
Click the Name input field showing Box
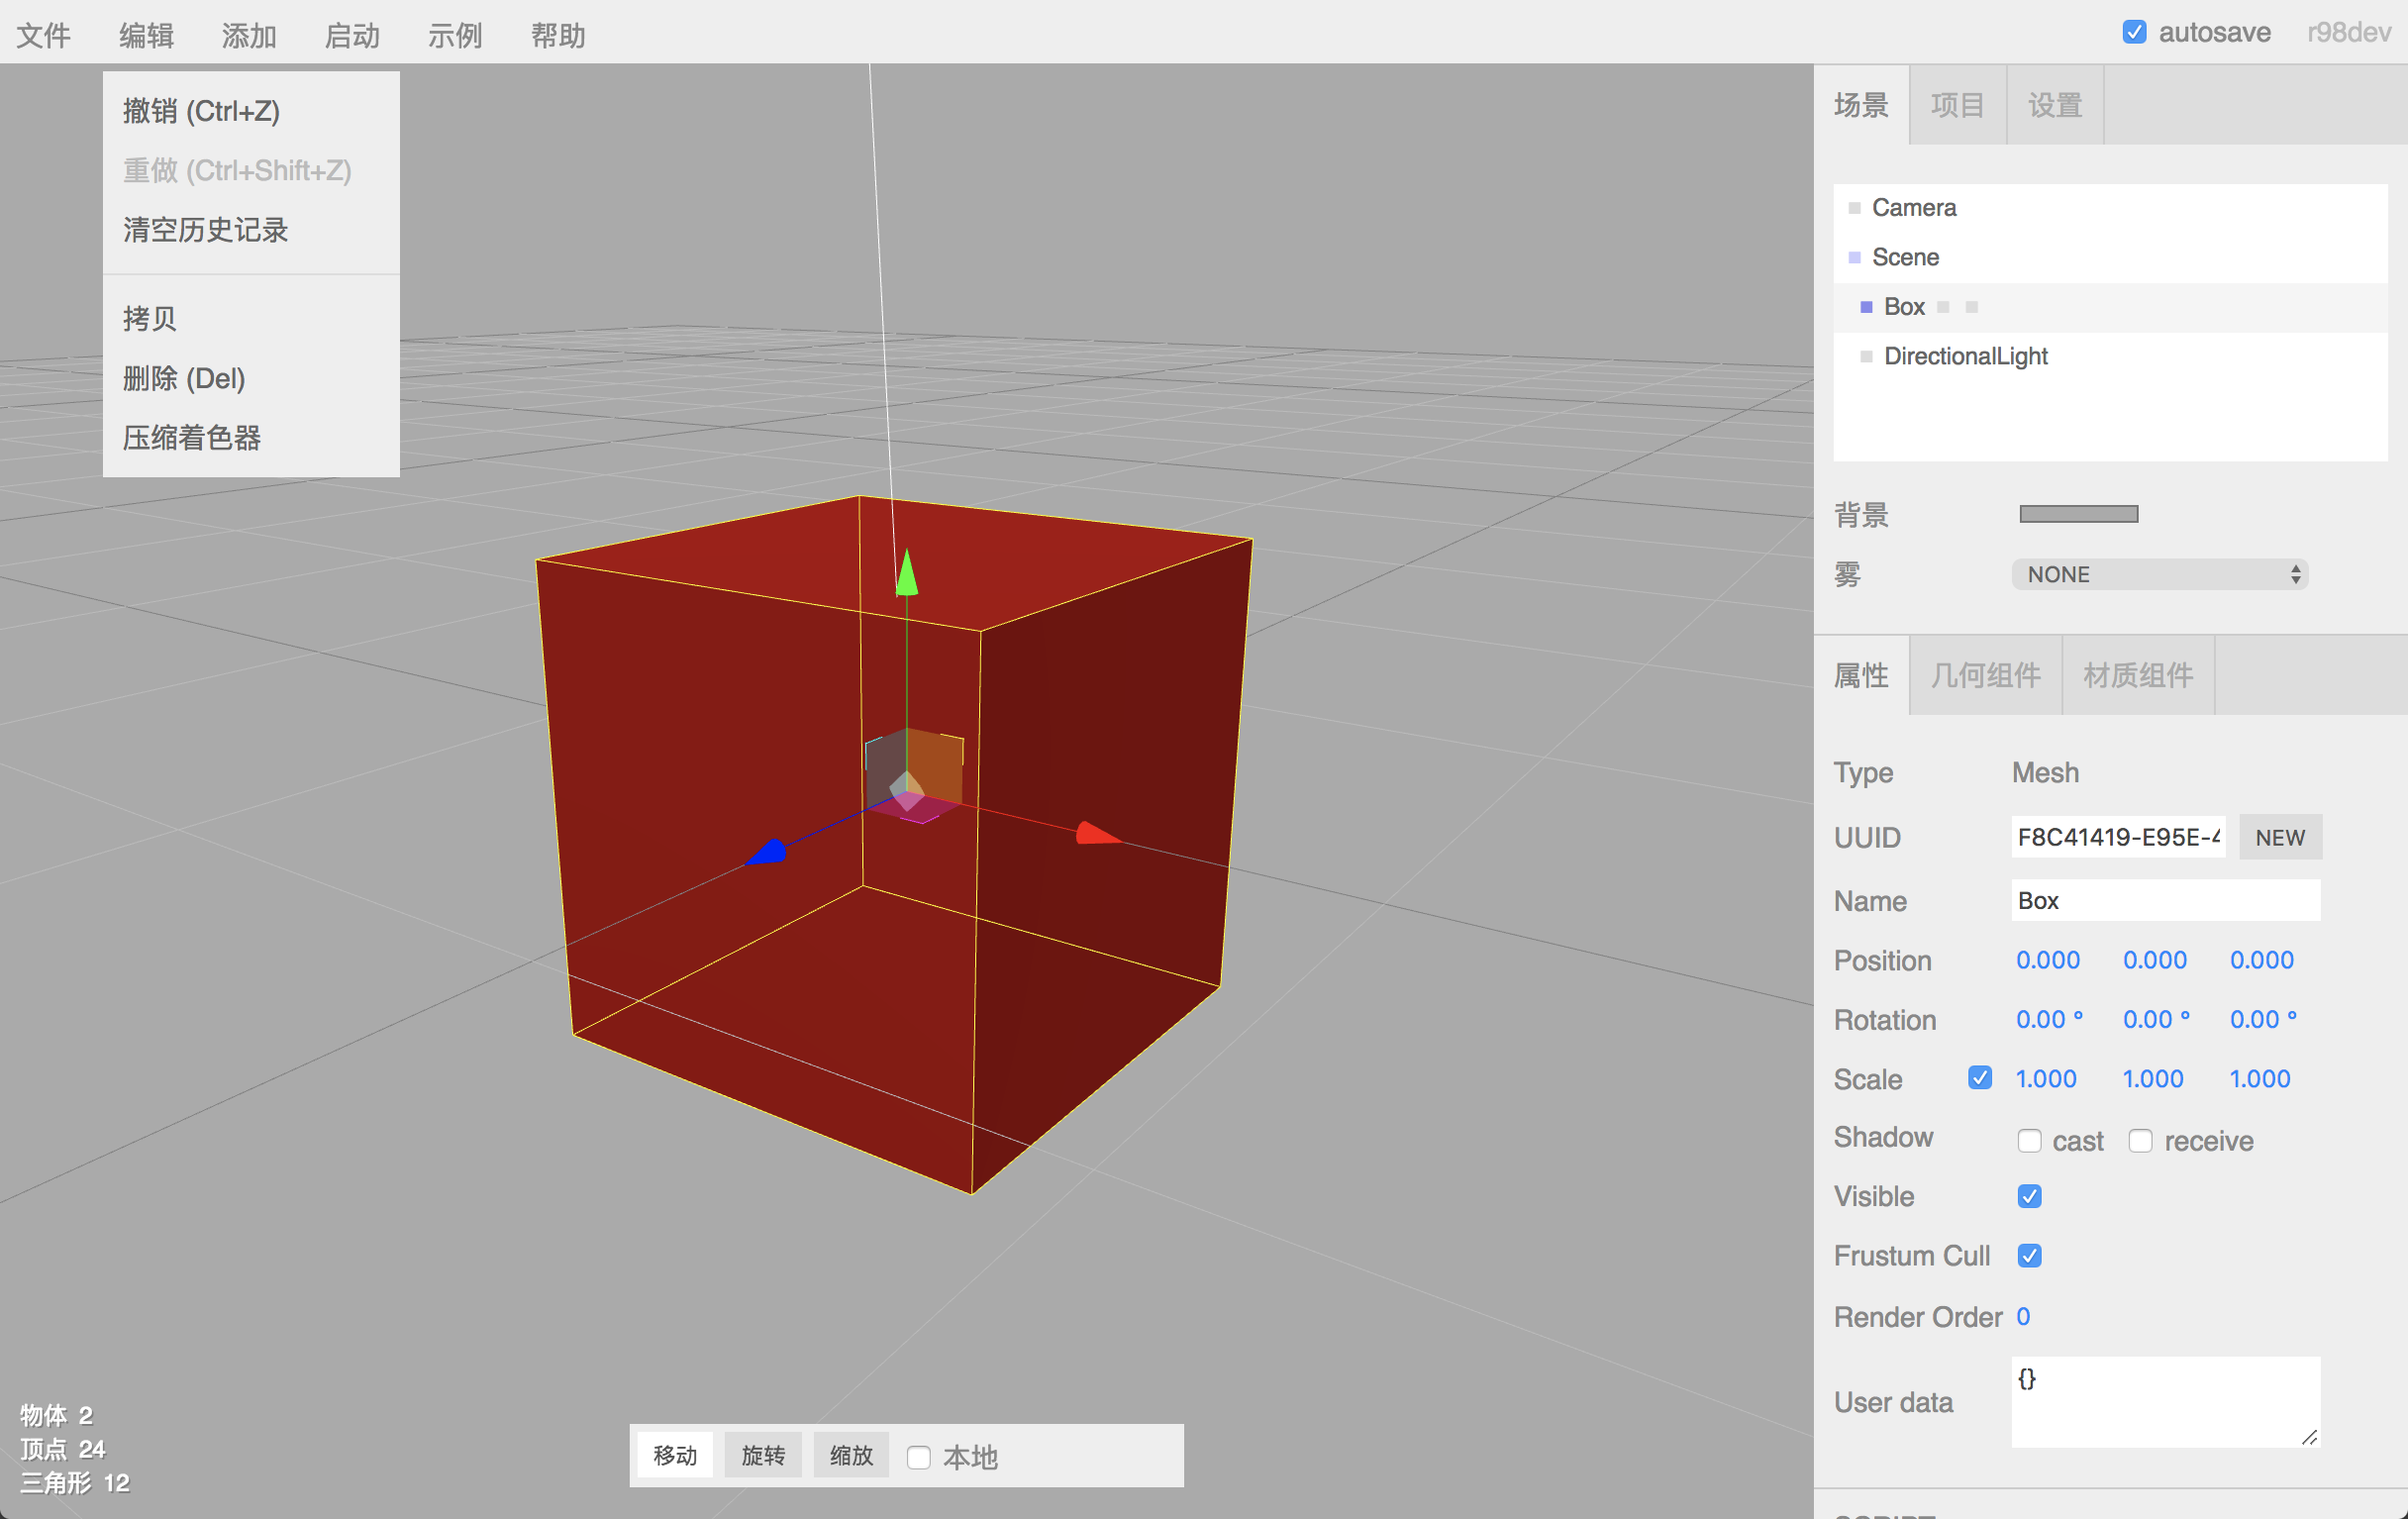click(x=2165, y=900)
